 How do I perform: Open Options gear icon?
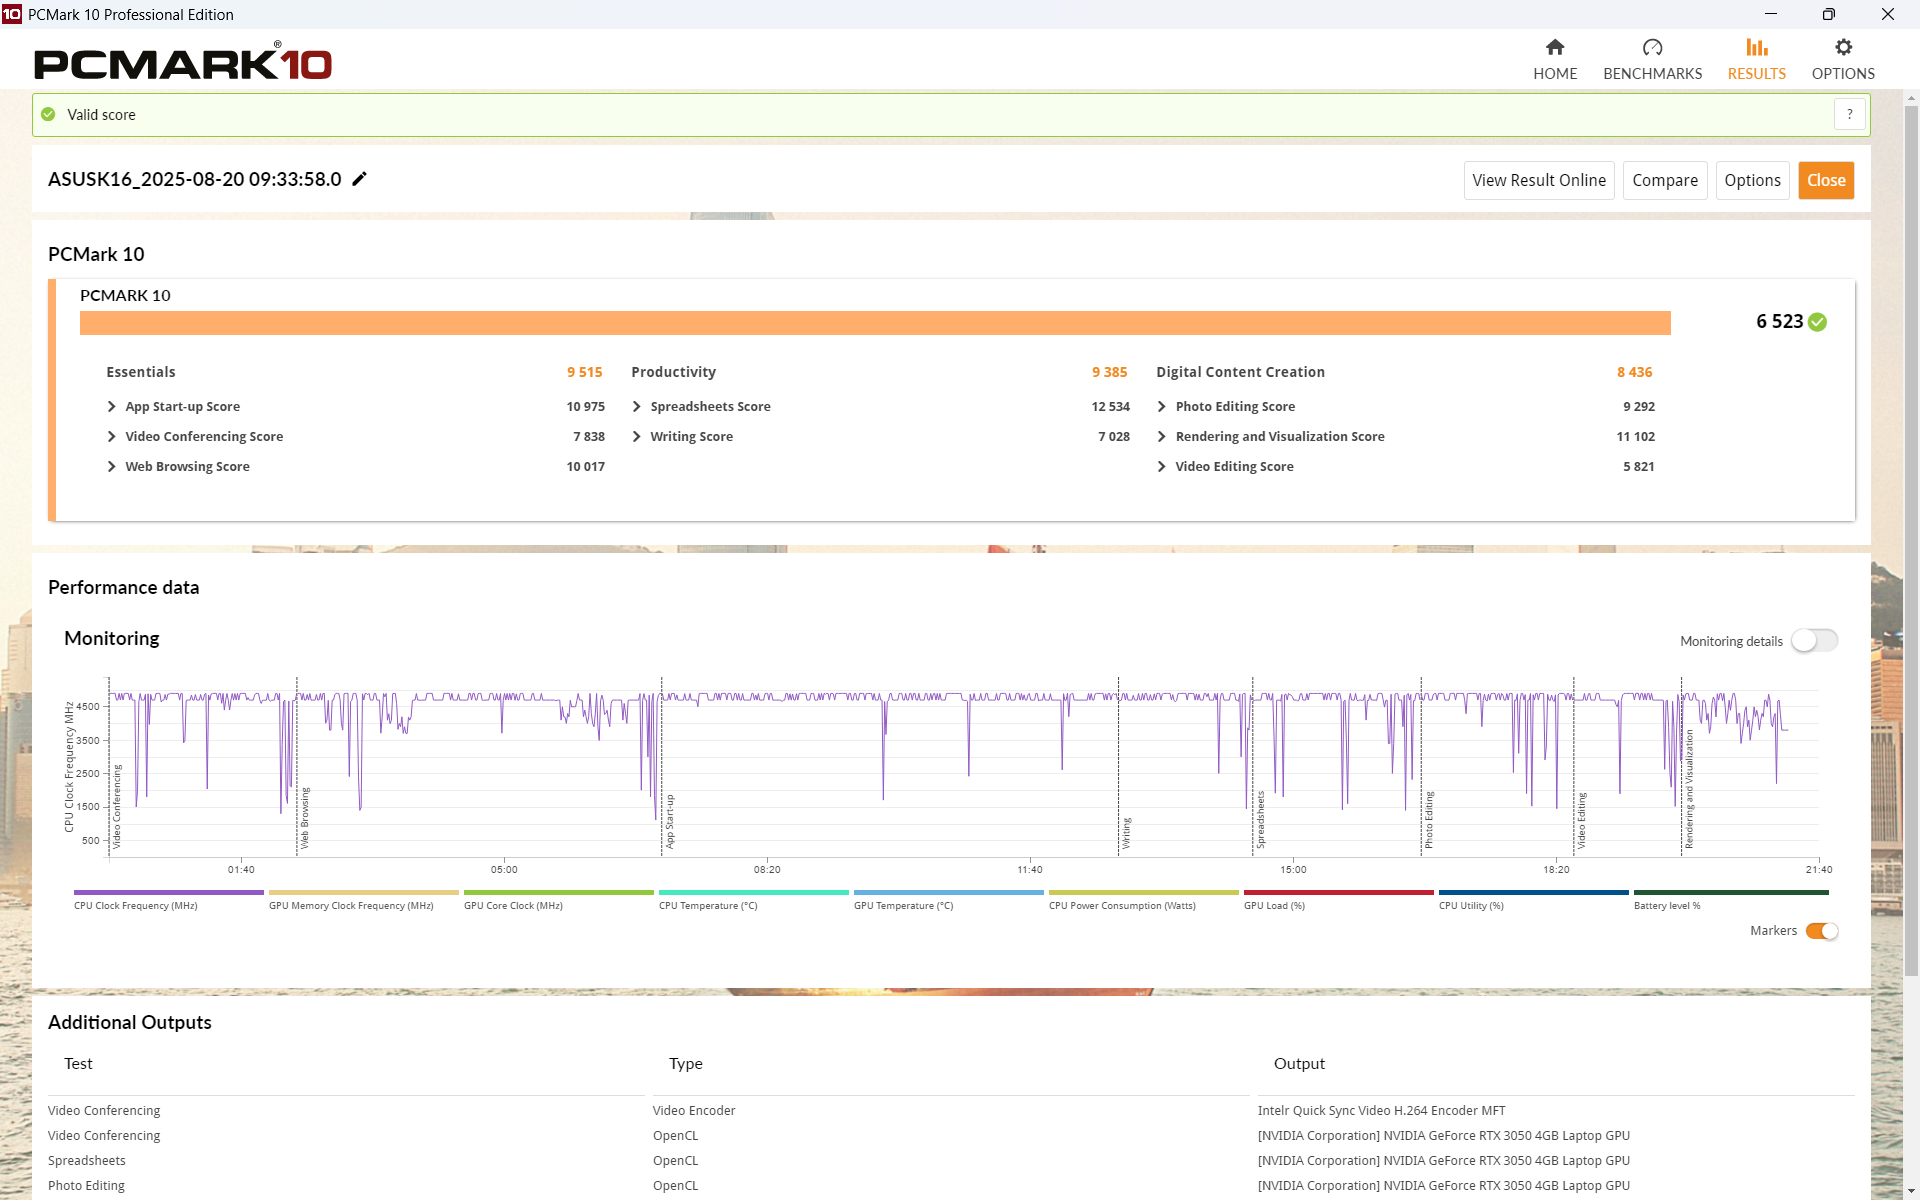(1843, 48)
